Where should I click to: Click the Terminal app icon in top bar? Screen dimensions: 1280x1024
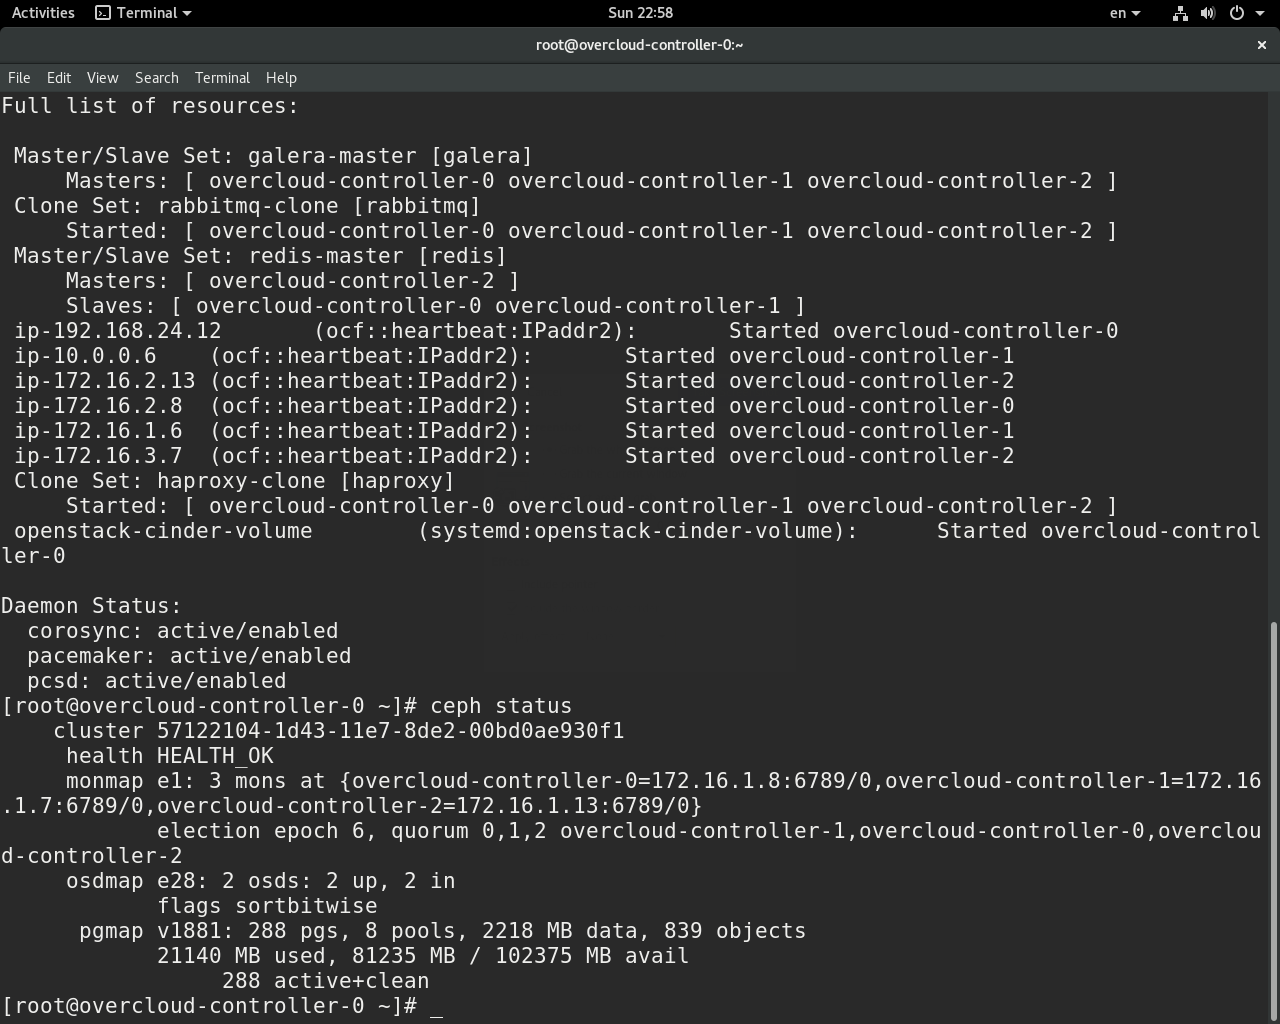coord(103,13)
